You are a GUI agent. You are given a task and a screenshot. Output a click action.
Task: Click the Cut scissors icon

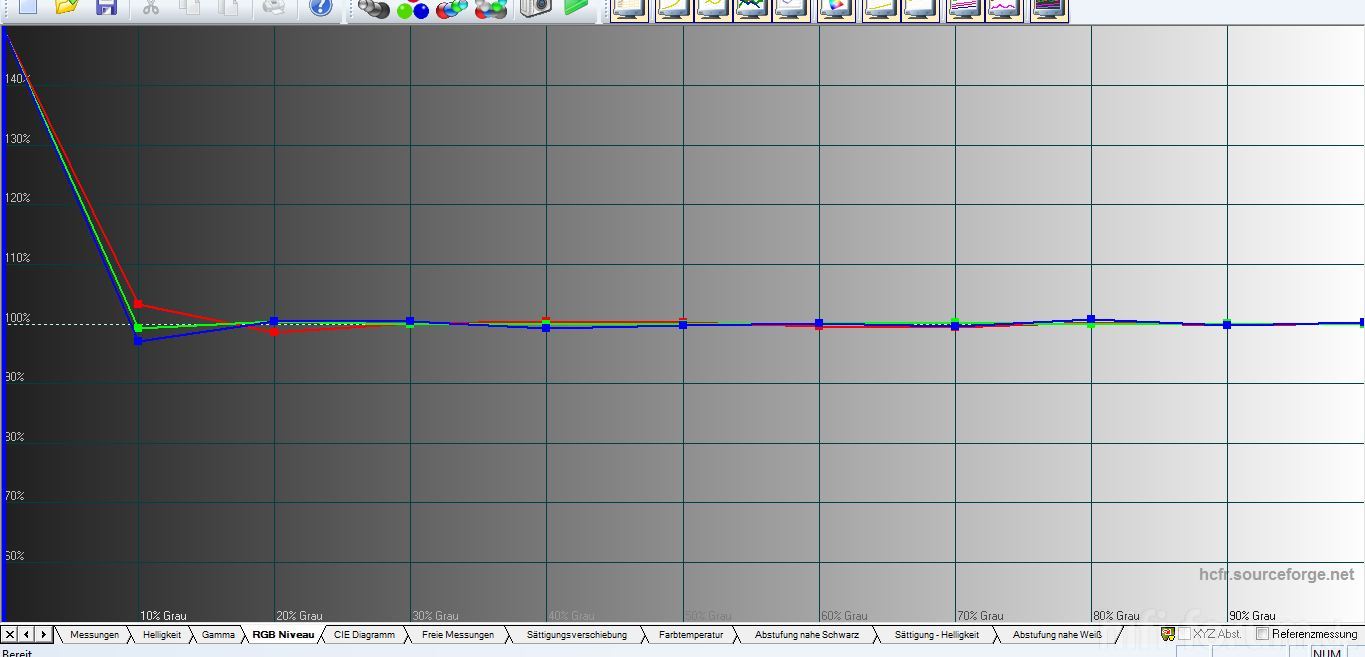pyautogui.click(x=151, y=8)
